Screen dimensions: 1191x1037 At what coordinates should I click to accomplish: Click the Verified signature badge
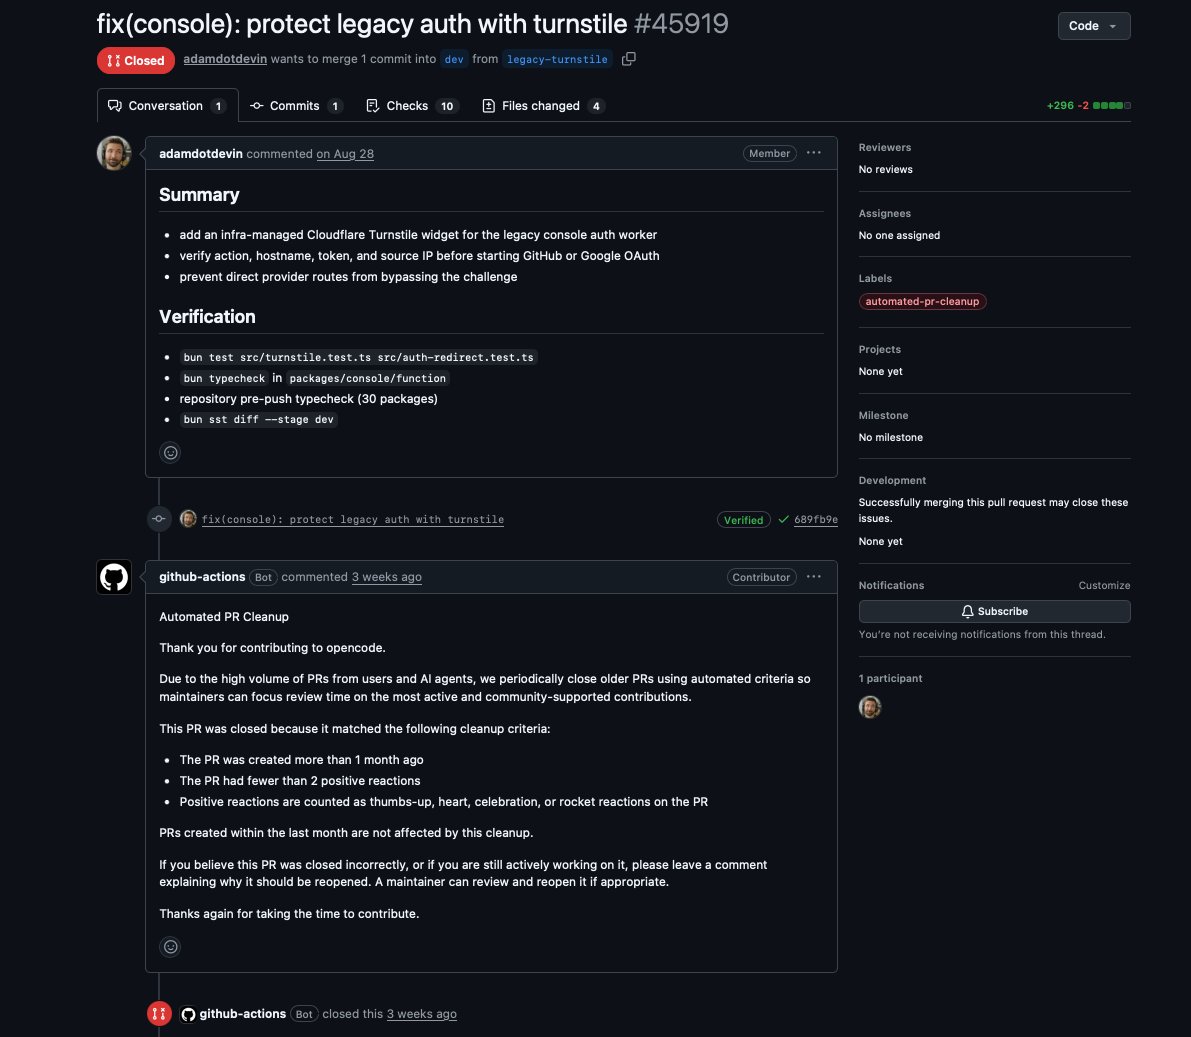pyautogui.click(x=743, y=520)
